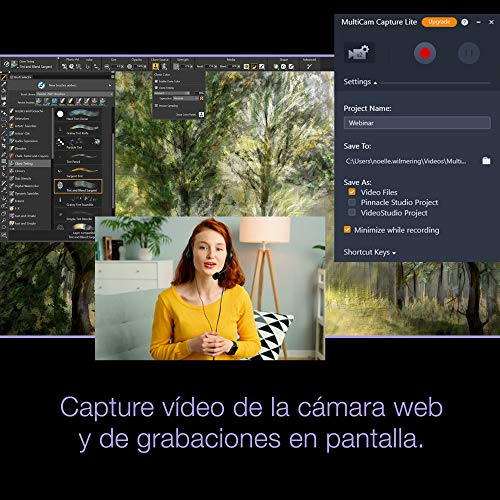
Task: Click third Shape group icon in property bar
Action: 291,67
